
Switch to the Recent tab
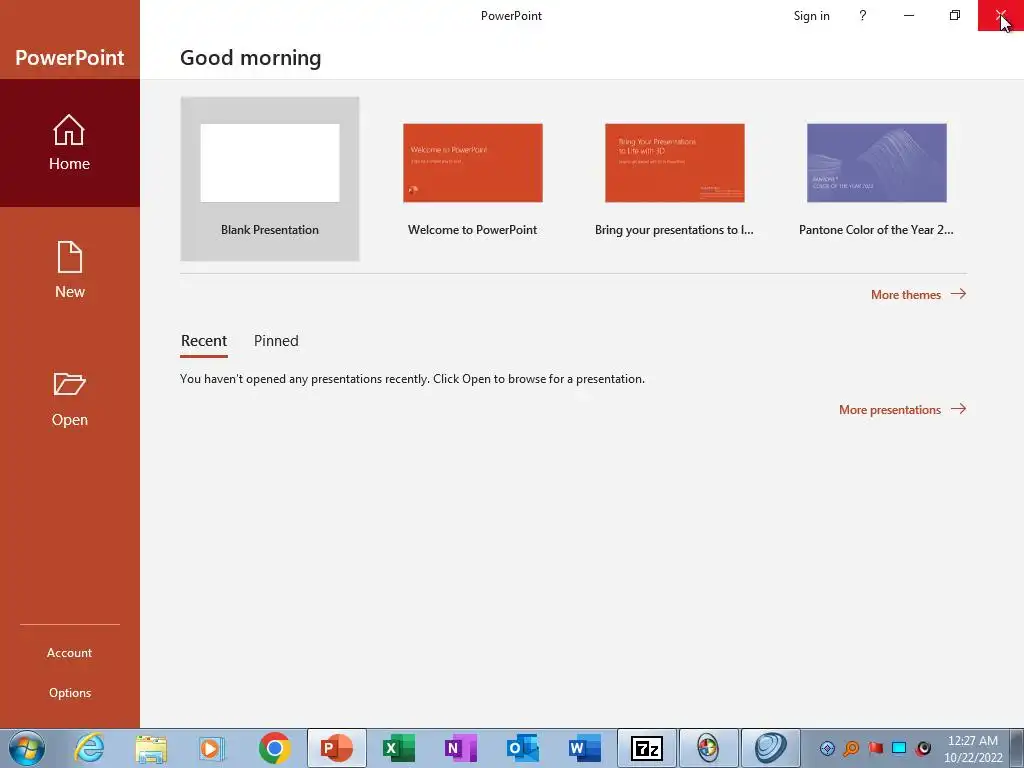(204, 341)
